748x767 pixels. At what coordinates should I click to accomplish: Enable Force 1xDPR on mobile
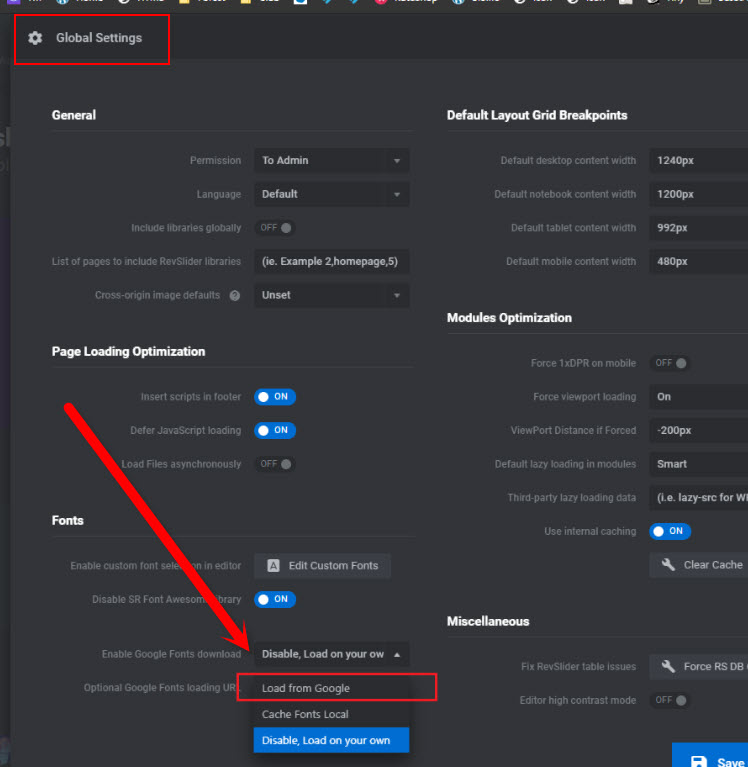pos(670,363)
